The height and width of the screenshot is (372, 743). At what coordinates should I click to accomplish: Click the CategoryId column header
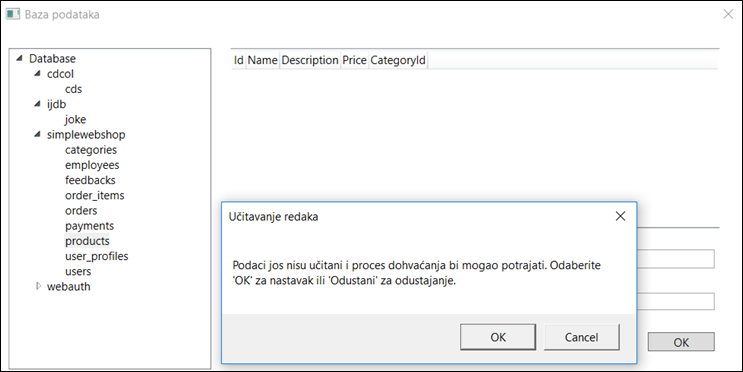(398, 60)
